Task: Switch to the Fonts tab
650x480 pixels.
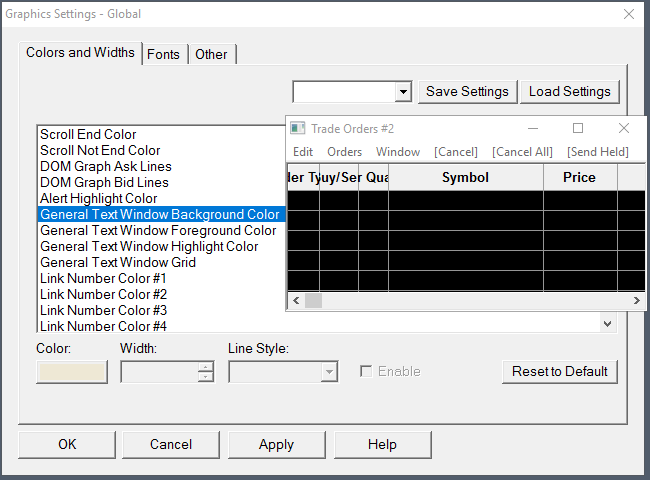Action: tap(163, 54)
